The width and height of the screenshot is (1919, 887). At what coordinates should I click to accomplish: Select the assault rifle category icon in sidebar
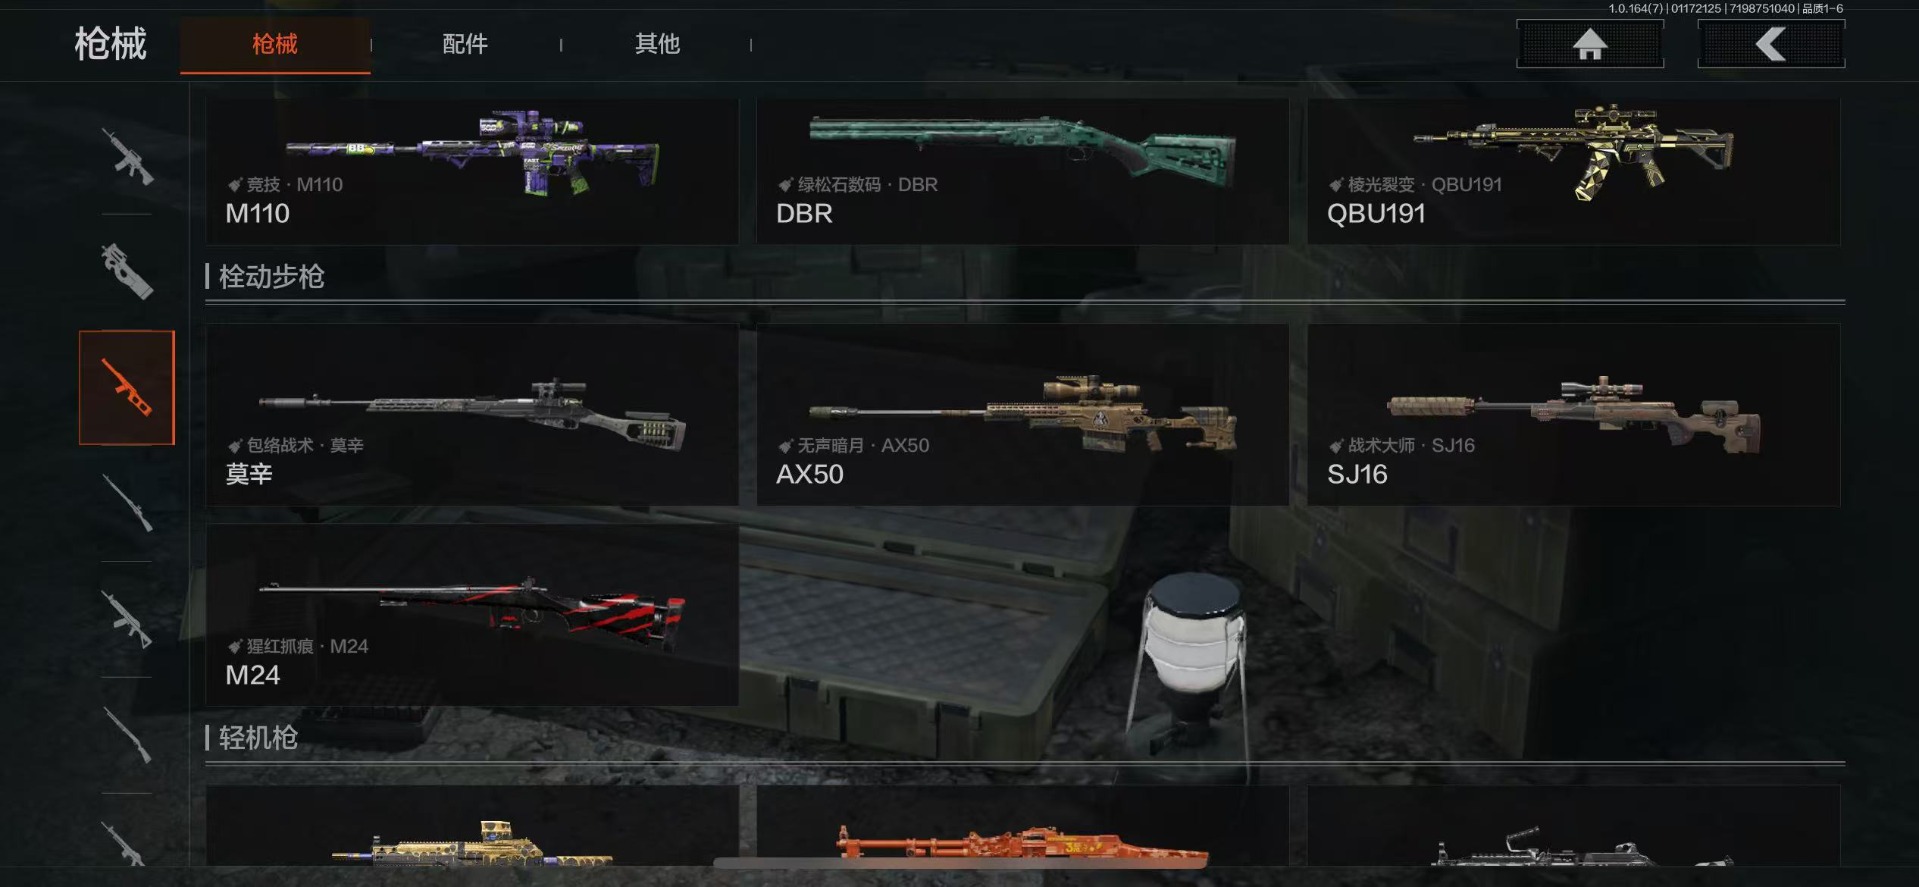tap(127, 156)
